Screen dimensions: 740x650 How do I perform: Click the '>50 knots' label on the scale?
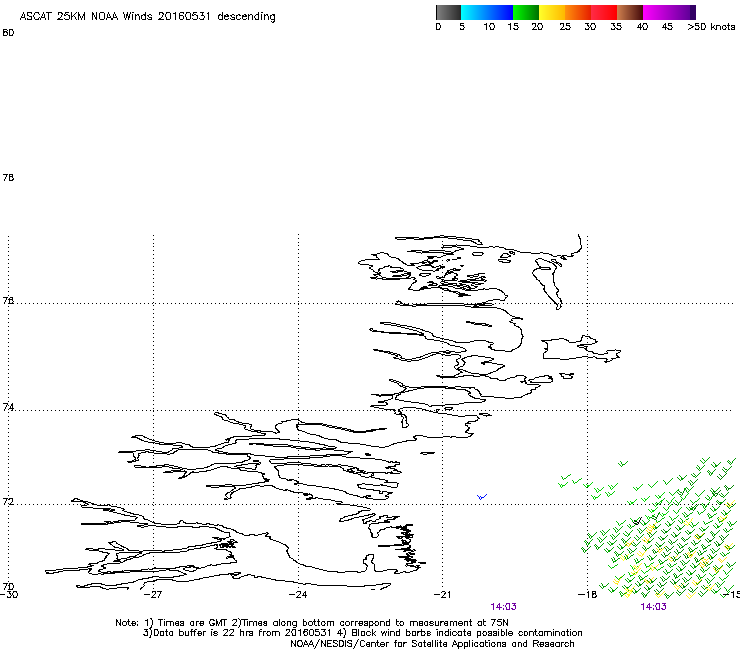pos(711,27)
